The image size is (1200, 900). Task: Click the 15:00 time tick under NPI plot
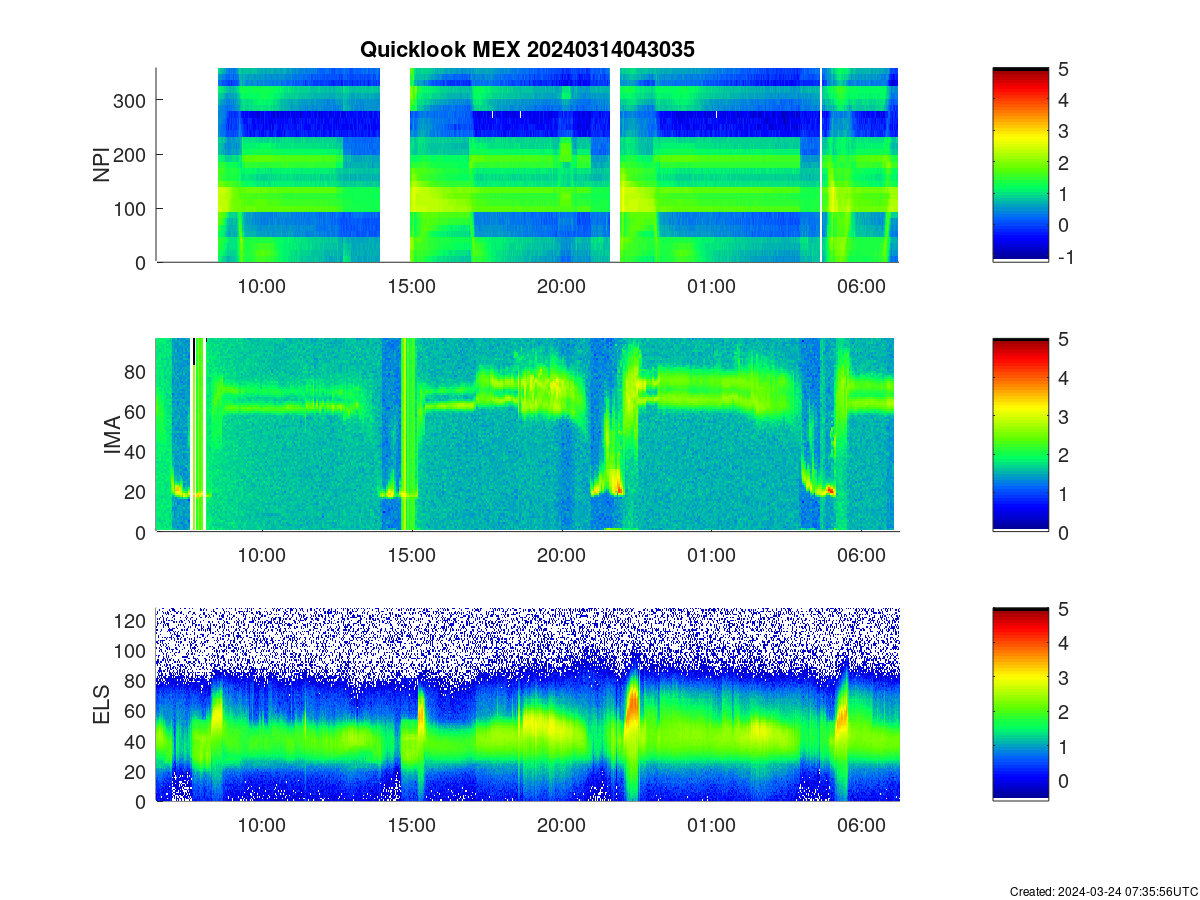411,286
